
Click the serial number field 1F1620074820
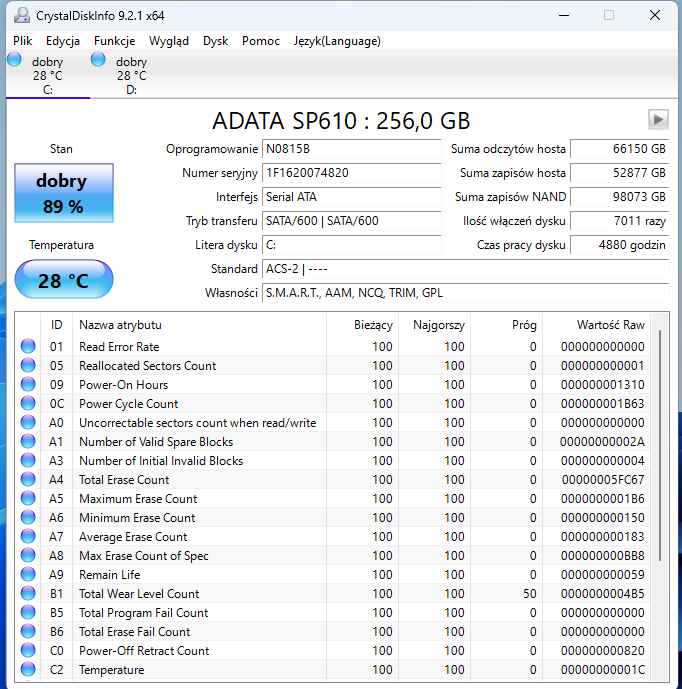tap(352, 173)
